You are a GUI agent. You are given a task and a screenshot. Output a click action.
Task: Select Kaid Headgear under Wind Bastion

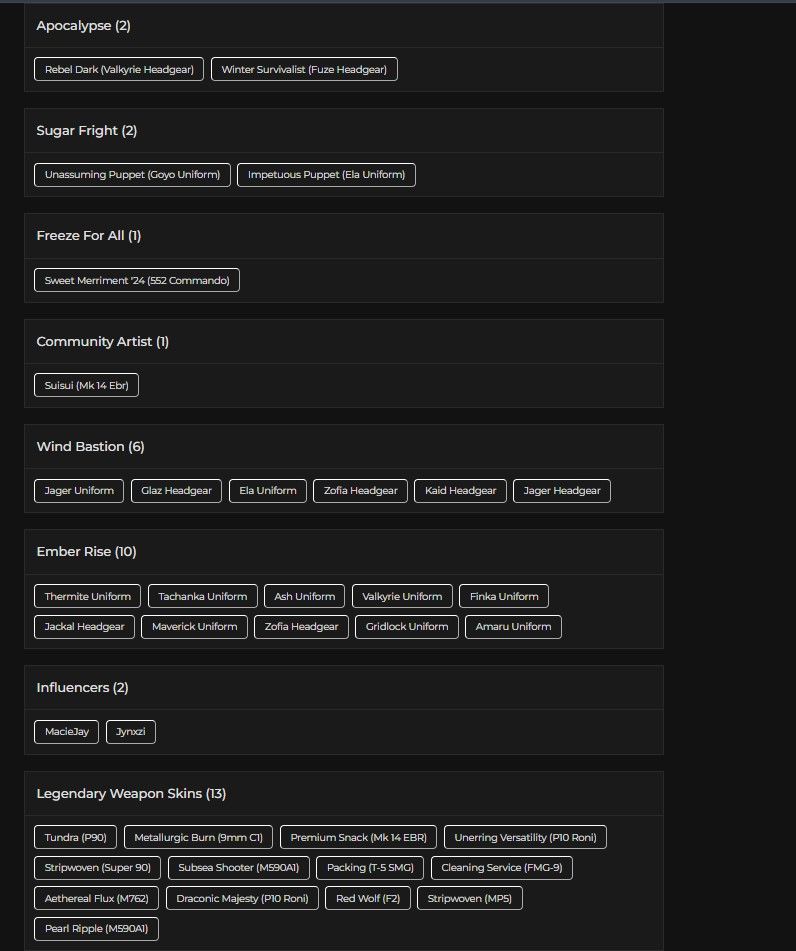(x=460, y=491)
